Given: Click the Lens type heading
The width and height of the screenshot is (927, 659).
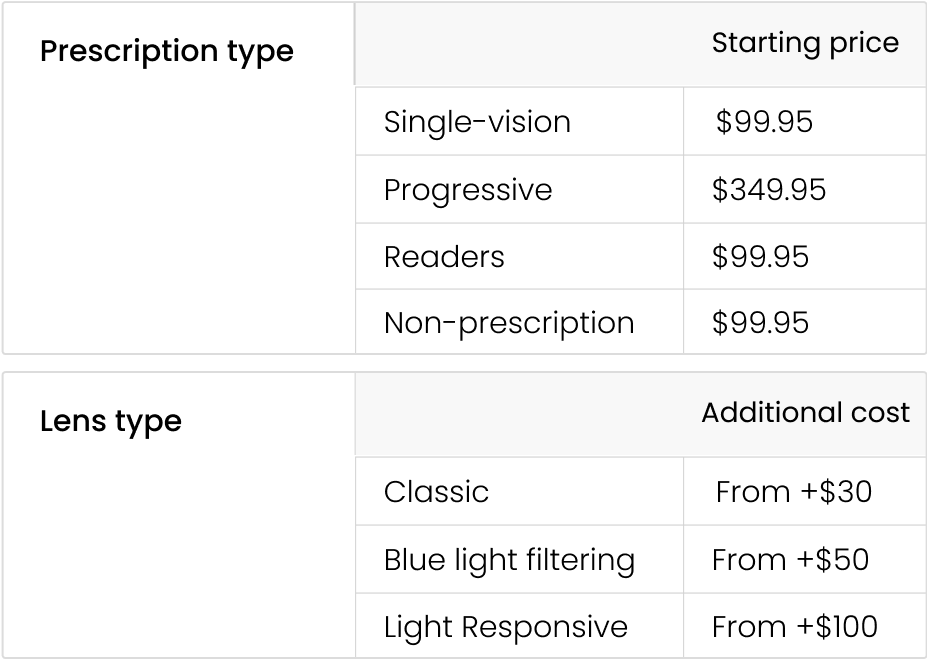Looking at the screenshot, I should click(x=110, y=421).
